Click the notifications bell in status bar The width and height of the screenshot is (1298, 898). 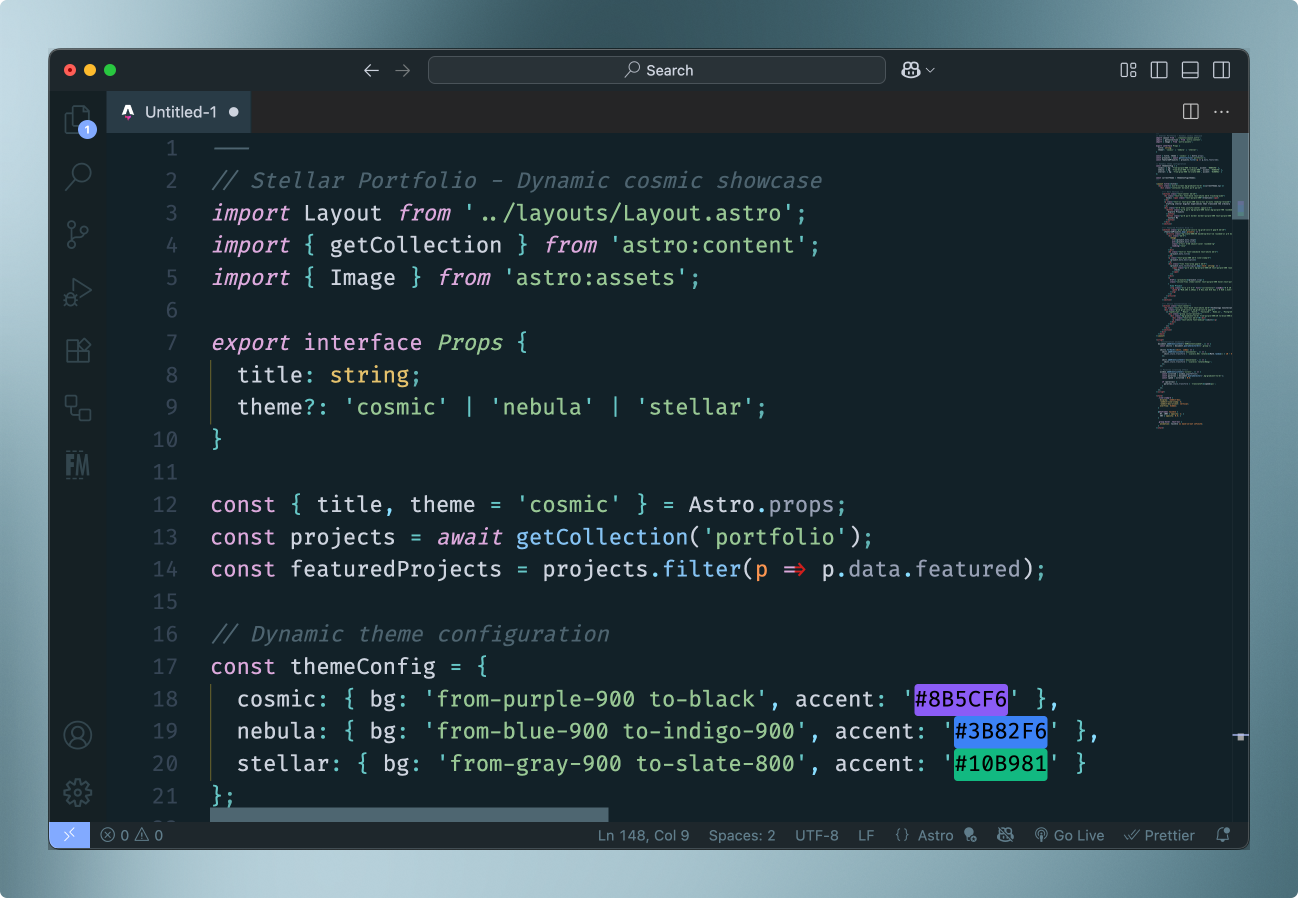click(x=1222, y=835)
